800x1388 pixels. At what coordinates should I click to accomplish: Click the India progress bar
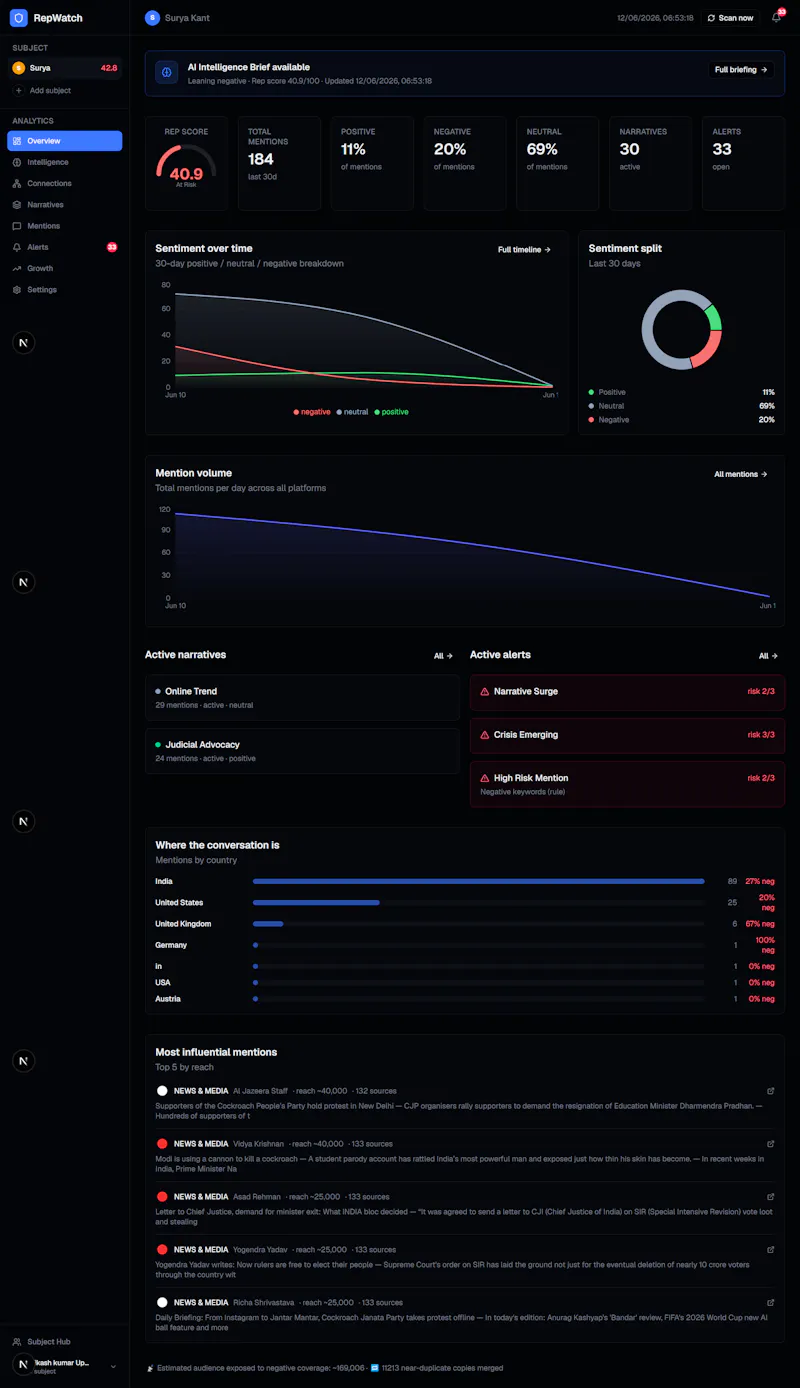(478, 882)
